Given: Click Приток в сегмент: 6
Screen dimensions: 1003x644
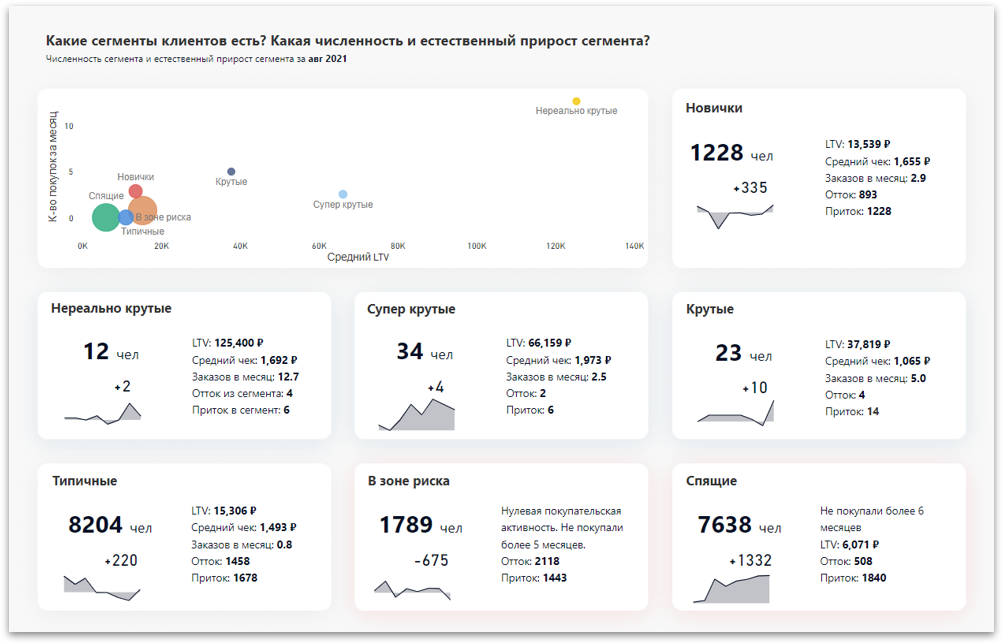Looking at the screenshot, I should pyautogui.click(x=241, y=410).
